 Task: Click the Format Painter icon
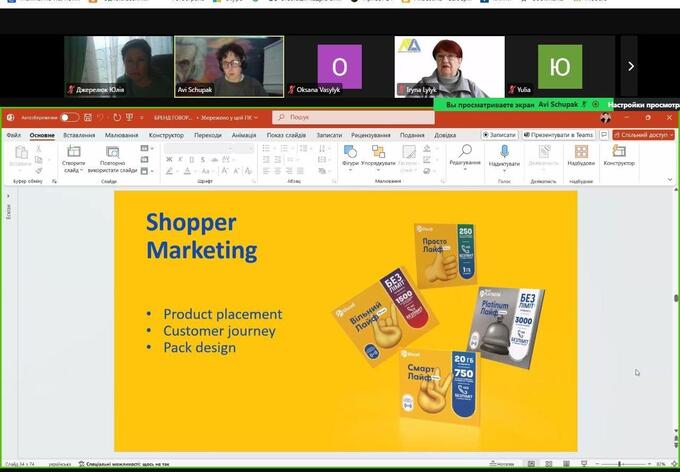coord(39,170)
